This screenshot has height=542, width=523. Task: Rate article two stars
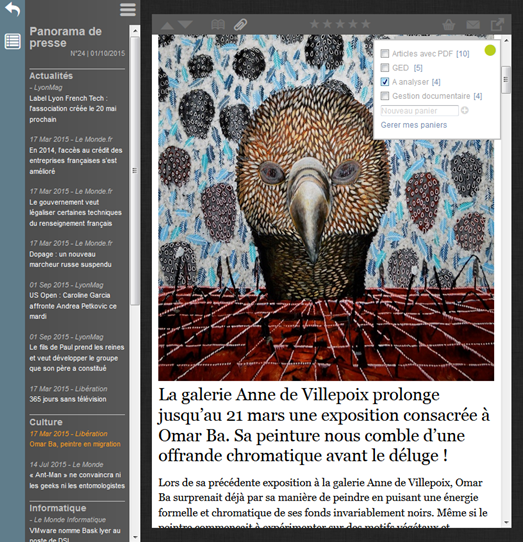327,24
